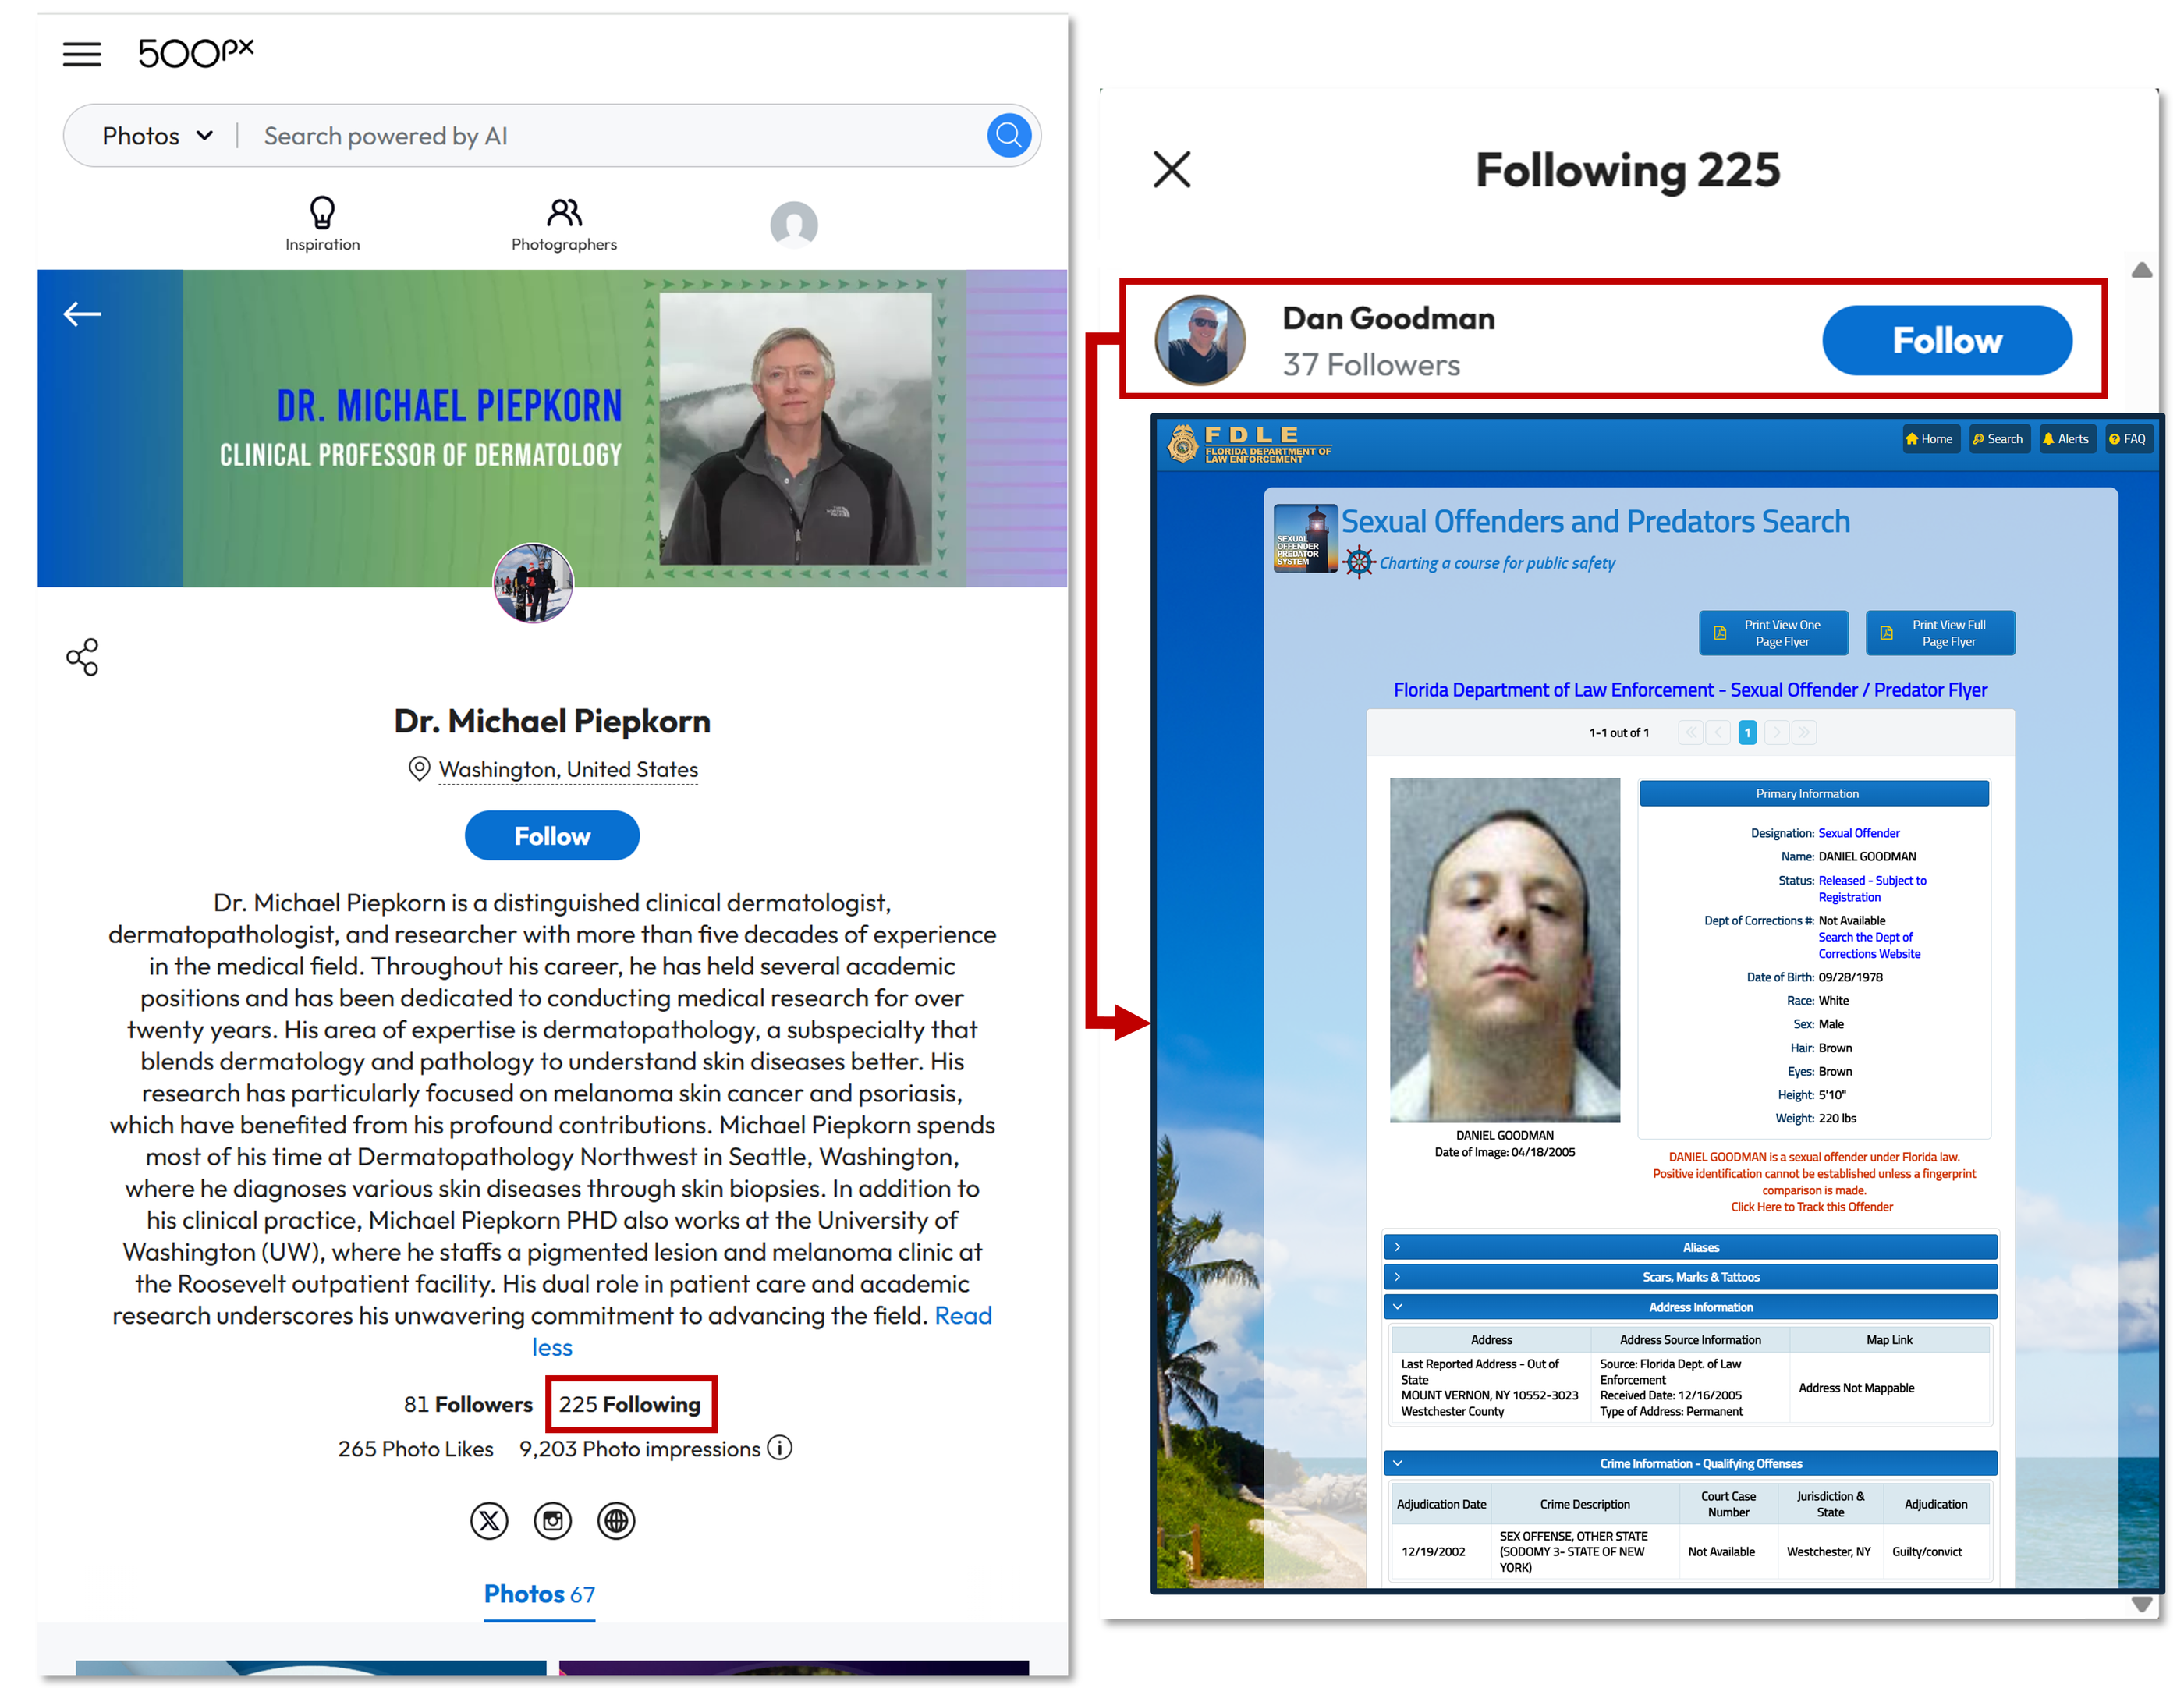Screen dimensions: 2184x1688
Task: Open 'Sexual Offenders and Predators Search' heading
Action: point(1595,521)
